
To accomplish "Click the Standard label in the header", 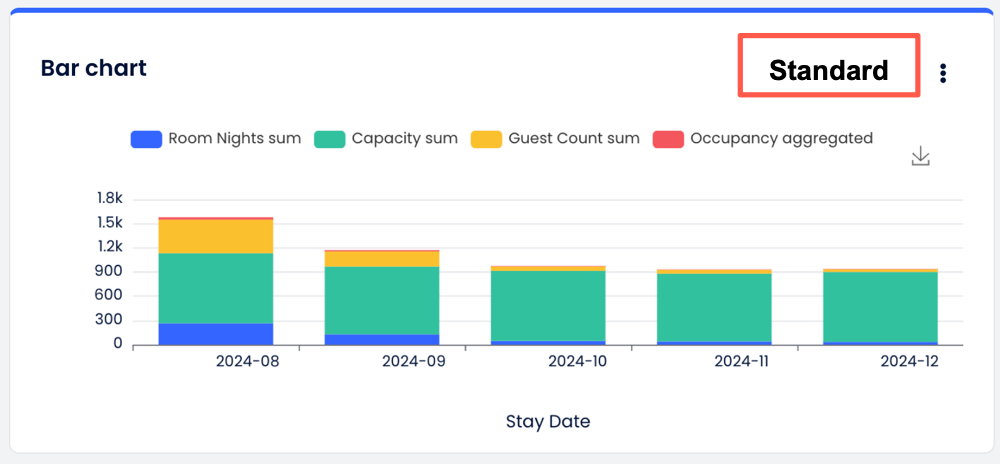I will 828,70.
